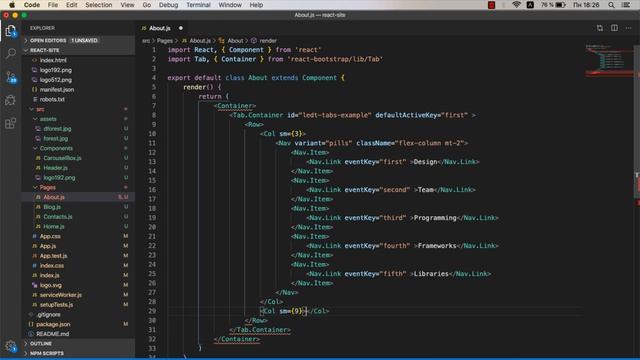The width and height of the screenshot is (640, 360).
Task: Open serviceWorker.js in the explorer
Action: point(60,295)
